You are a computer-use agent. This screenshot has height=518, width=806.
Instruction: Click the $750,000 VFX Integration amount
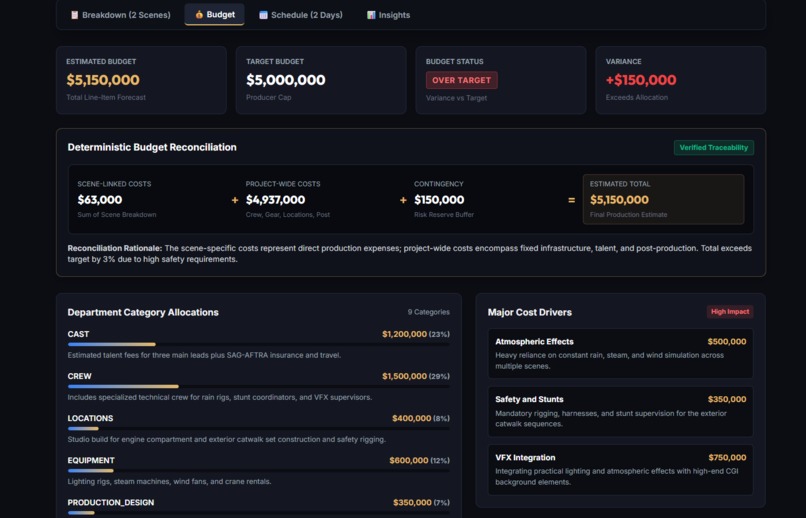(727, 457)
